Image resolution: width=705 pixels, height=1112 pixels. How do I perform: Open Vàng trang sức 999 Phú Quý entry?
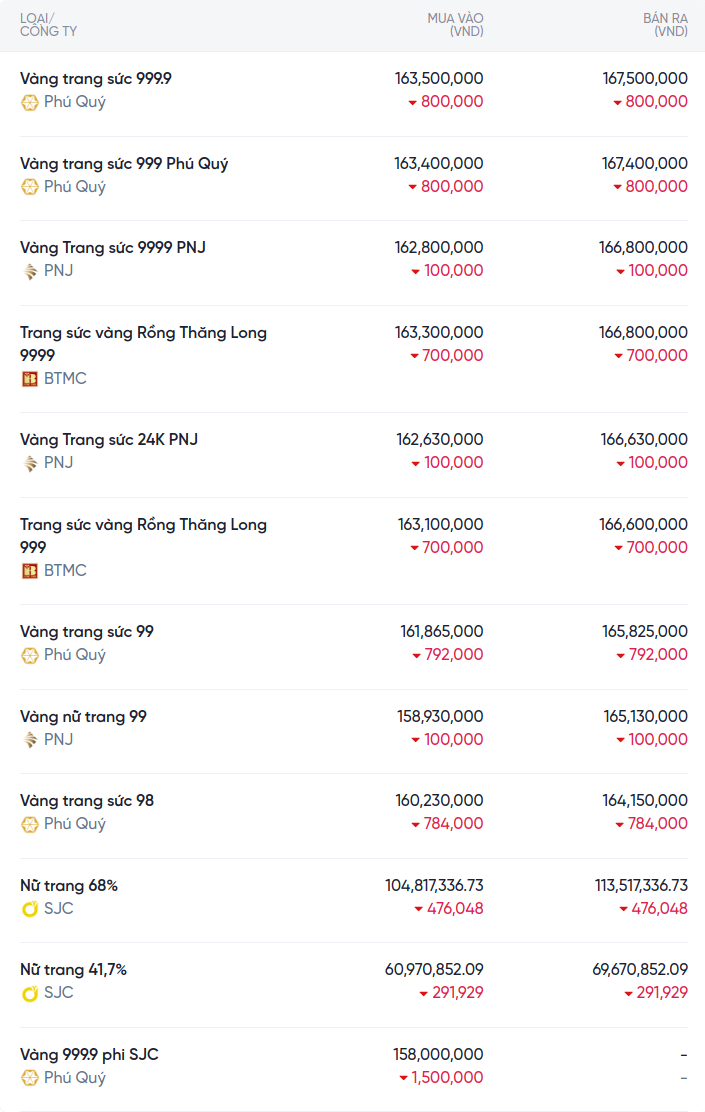pos(124,164)
